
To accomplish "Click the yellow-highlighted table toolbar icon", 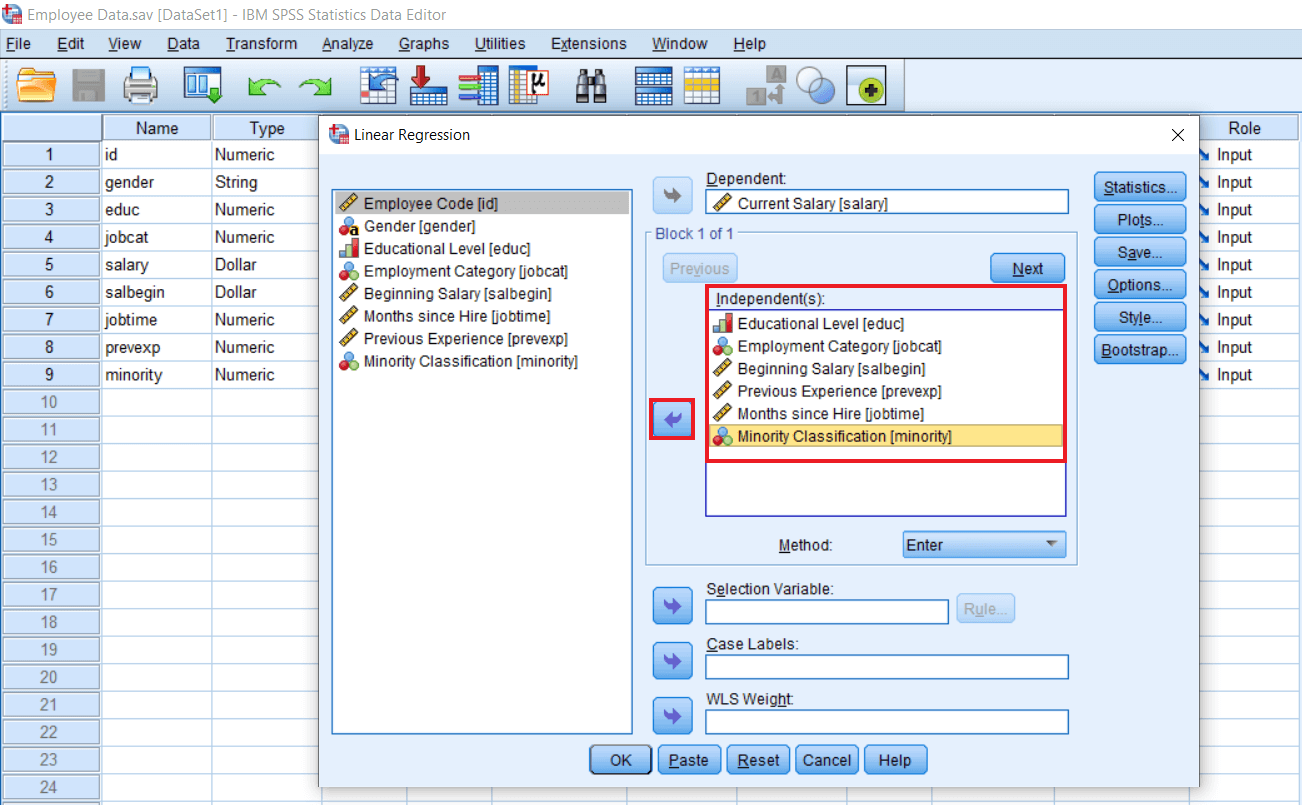I will click(702, 85).
